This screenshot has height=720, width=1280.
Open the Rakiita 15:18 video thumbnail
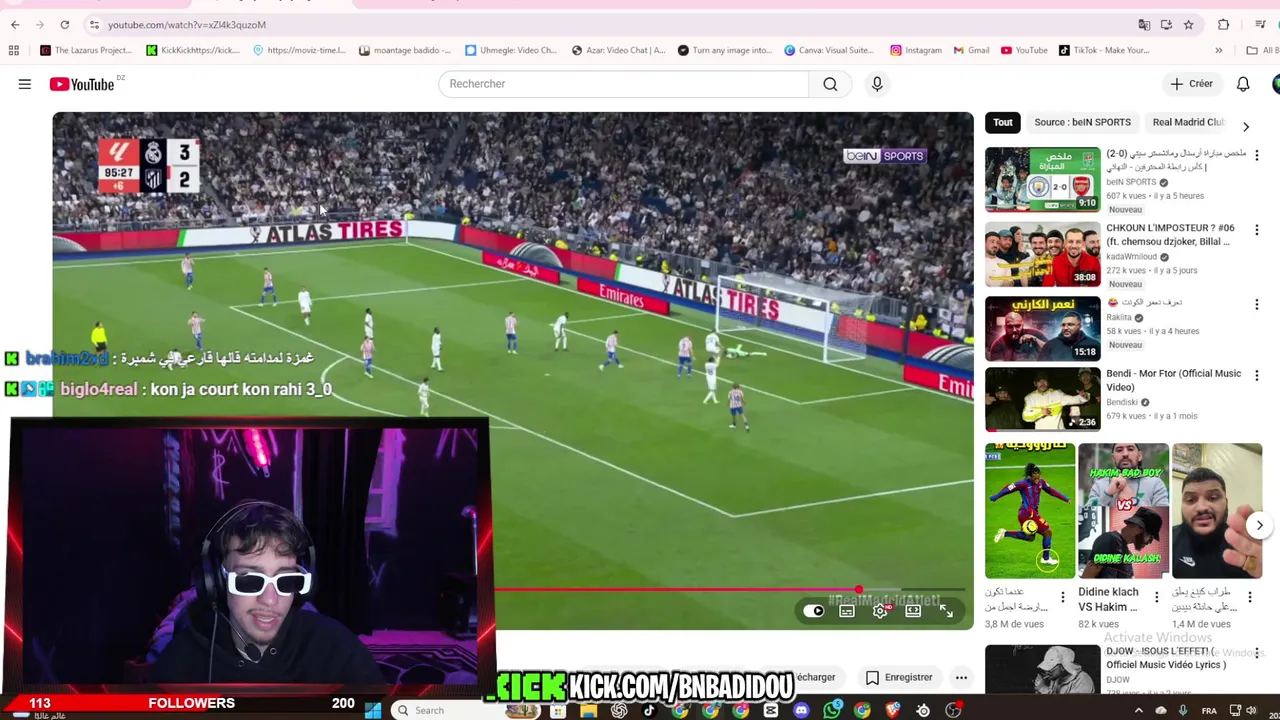(x=1042, y=328)
